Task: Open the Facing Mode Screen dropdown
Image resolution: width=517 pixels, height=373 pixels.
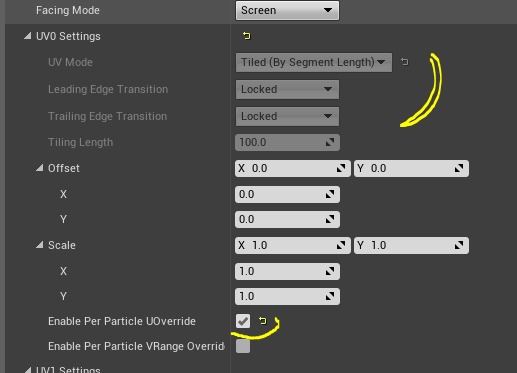Action: 287,10
